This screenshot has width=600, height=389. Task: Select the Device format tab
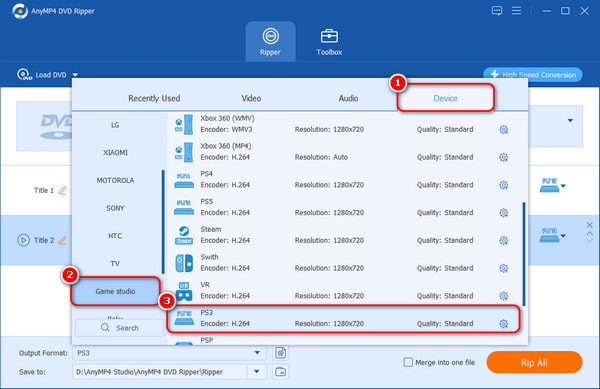point(445,98)
